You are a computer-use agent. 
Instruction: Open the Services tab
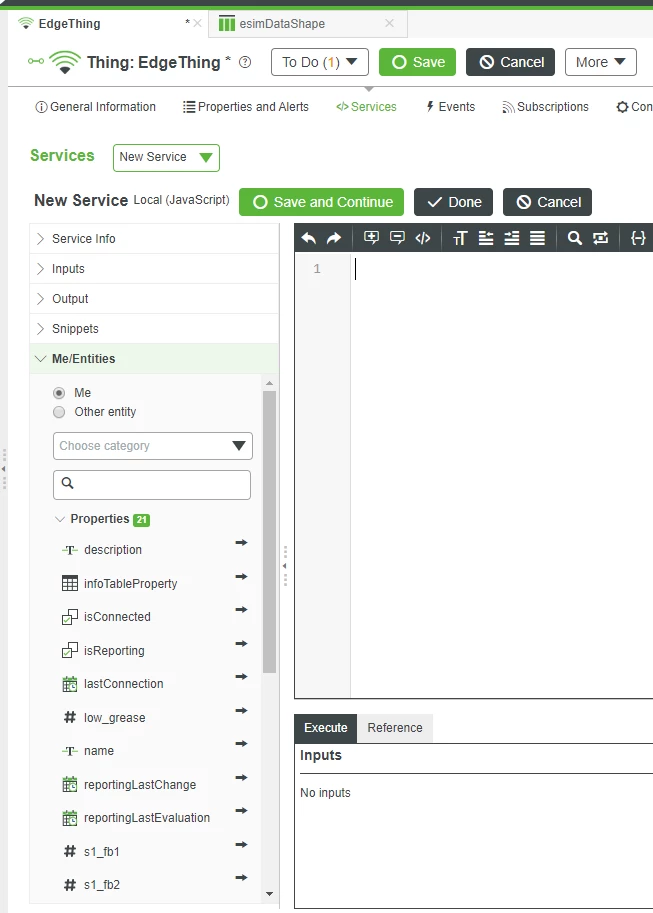coord(366,107)
